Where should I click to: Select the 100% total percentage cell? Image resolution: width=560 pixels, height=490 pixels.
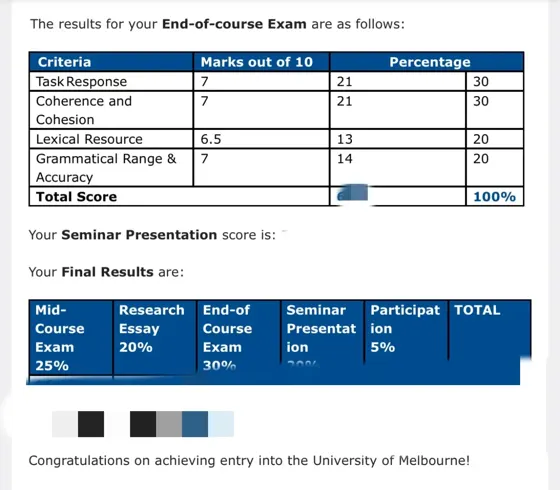click(x=495, y=196)
